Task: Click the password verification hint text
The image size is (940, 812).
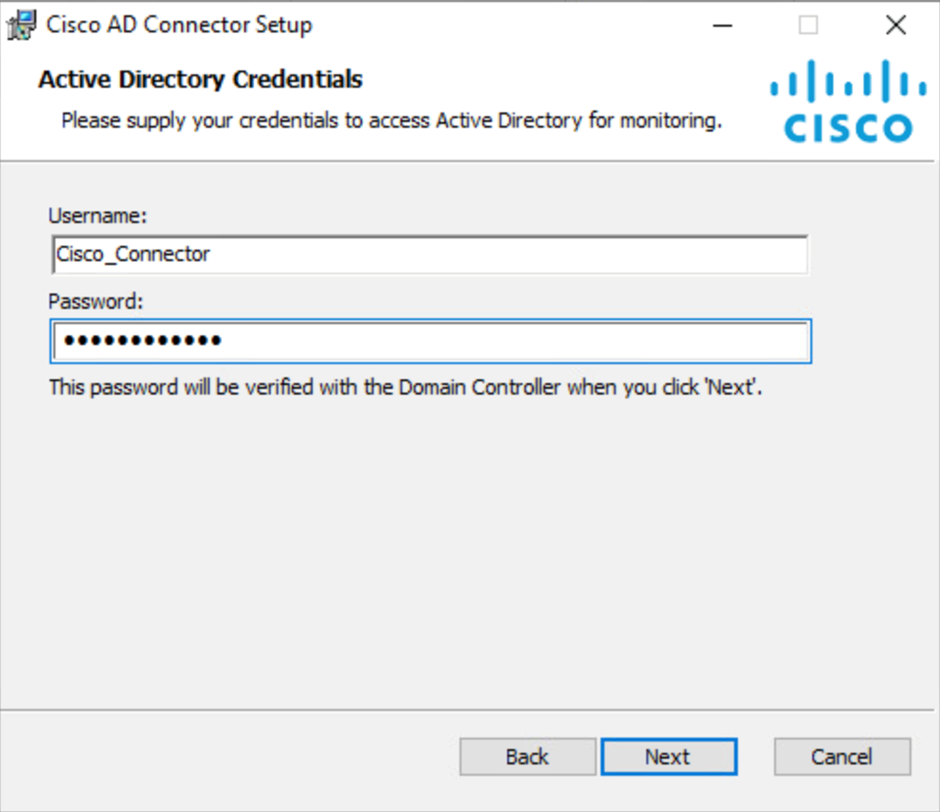Action: [405, 387]
